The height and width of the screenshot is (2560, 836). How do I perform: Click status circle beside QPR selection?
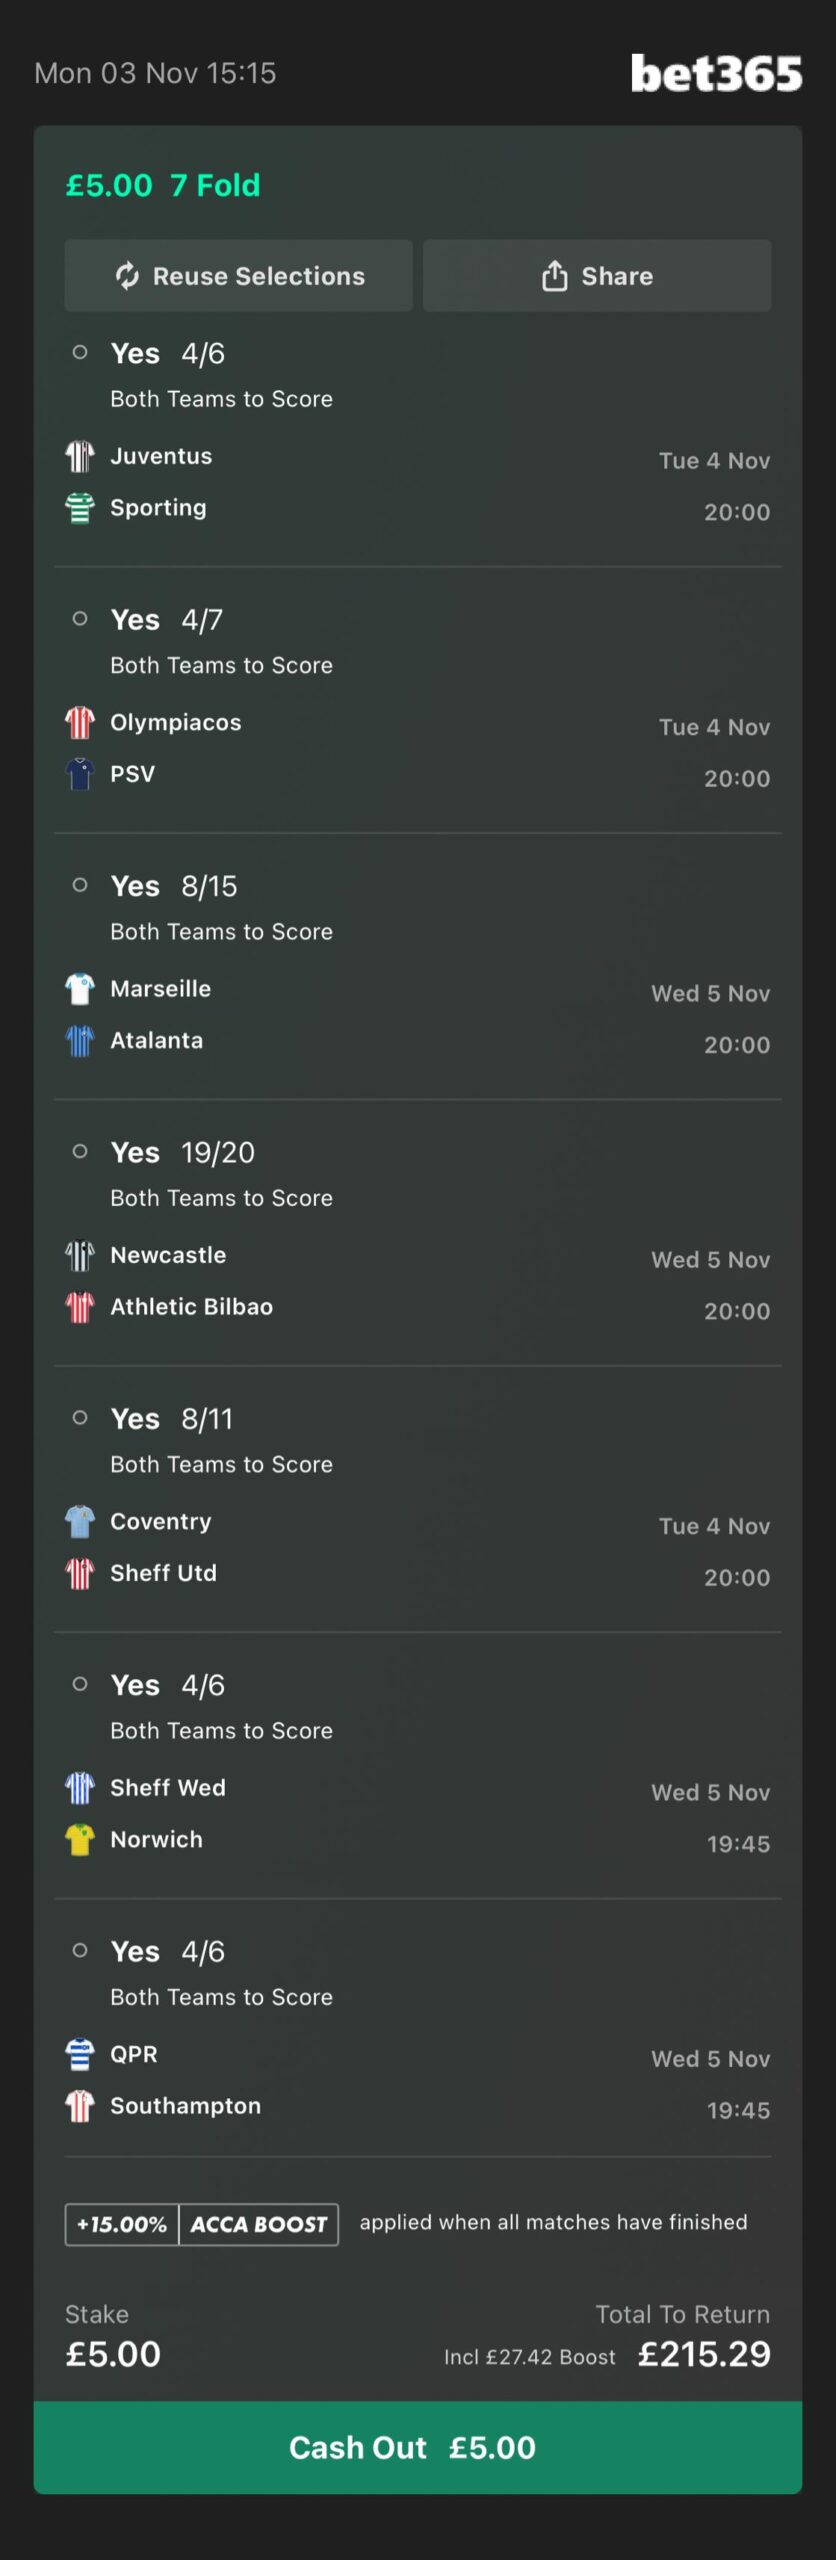(80, 1950)
